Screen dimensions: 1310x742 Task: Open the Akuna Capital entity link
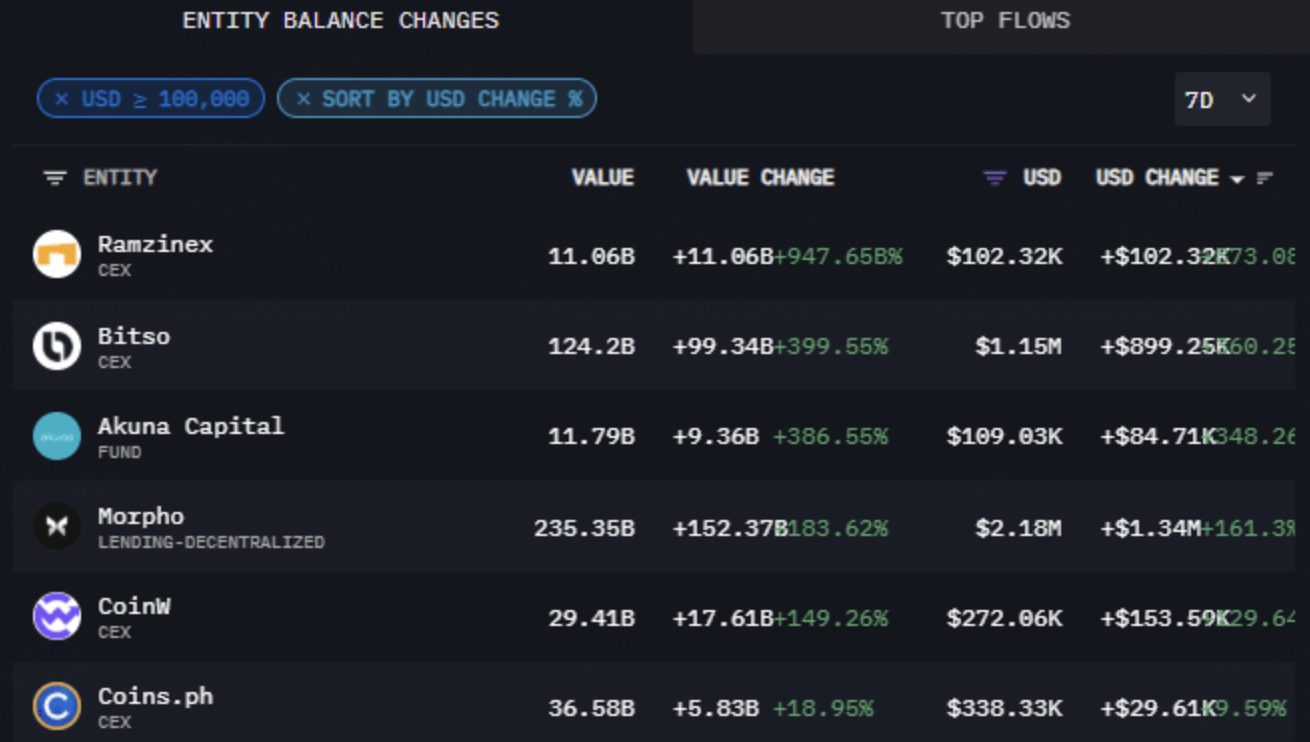191,426
